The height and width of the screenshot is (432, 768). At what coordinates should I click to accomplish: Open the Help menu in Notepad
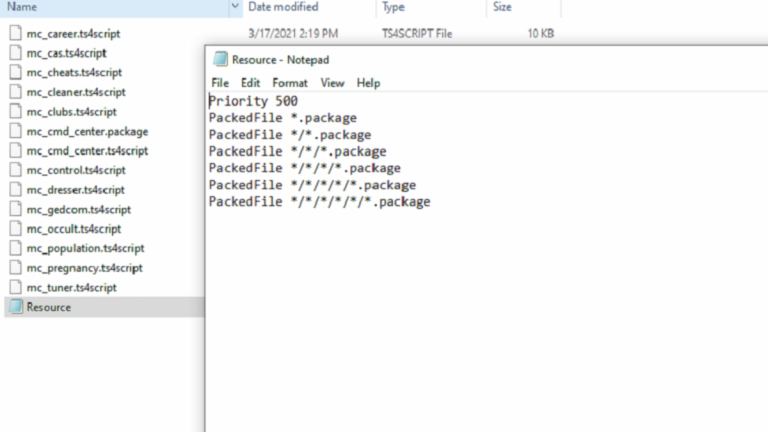click(x=368, y=83)
